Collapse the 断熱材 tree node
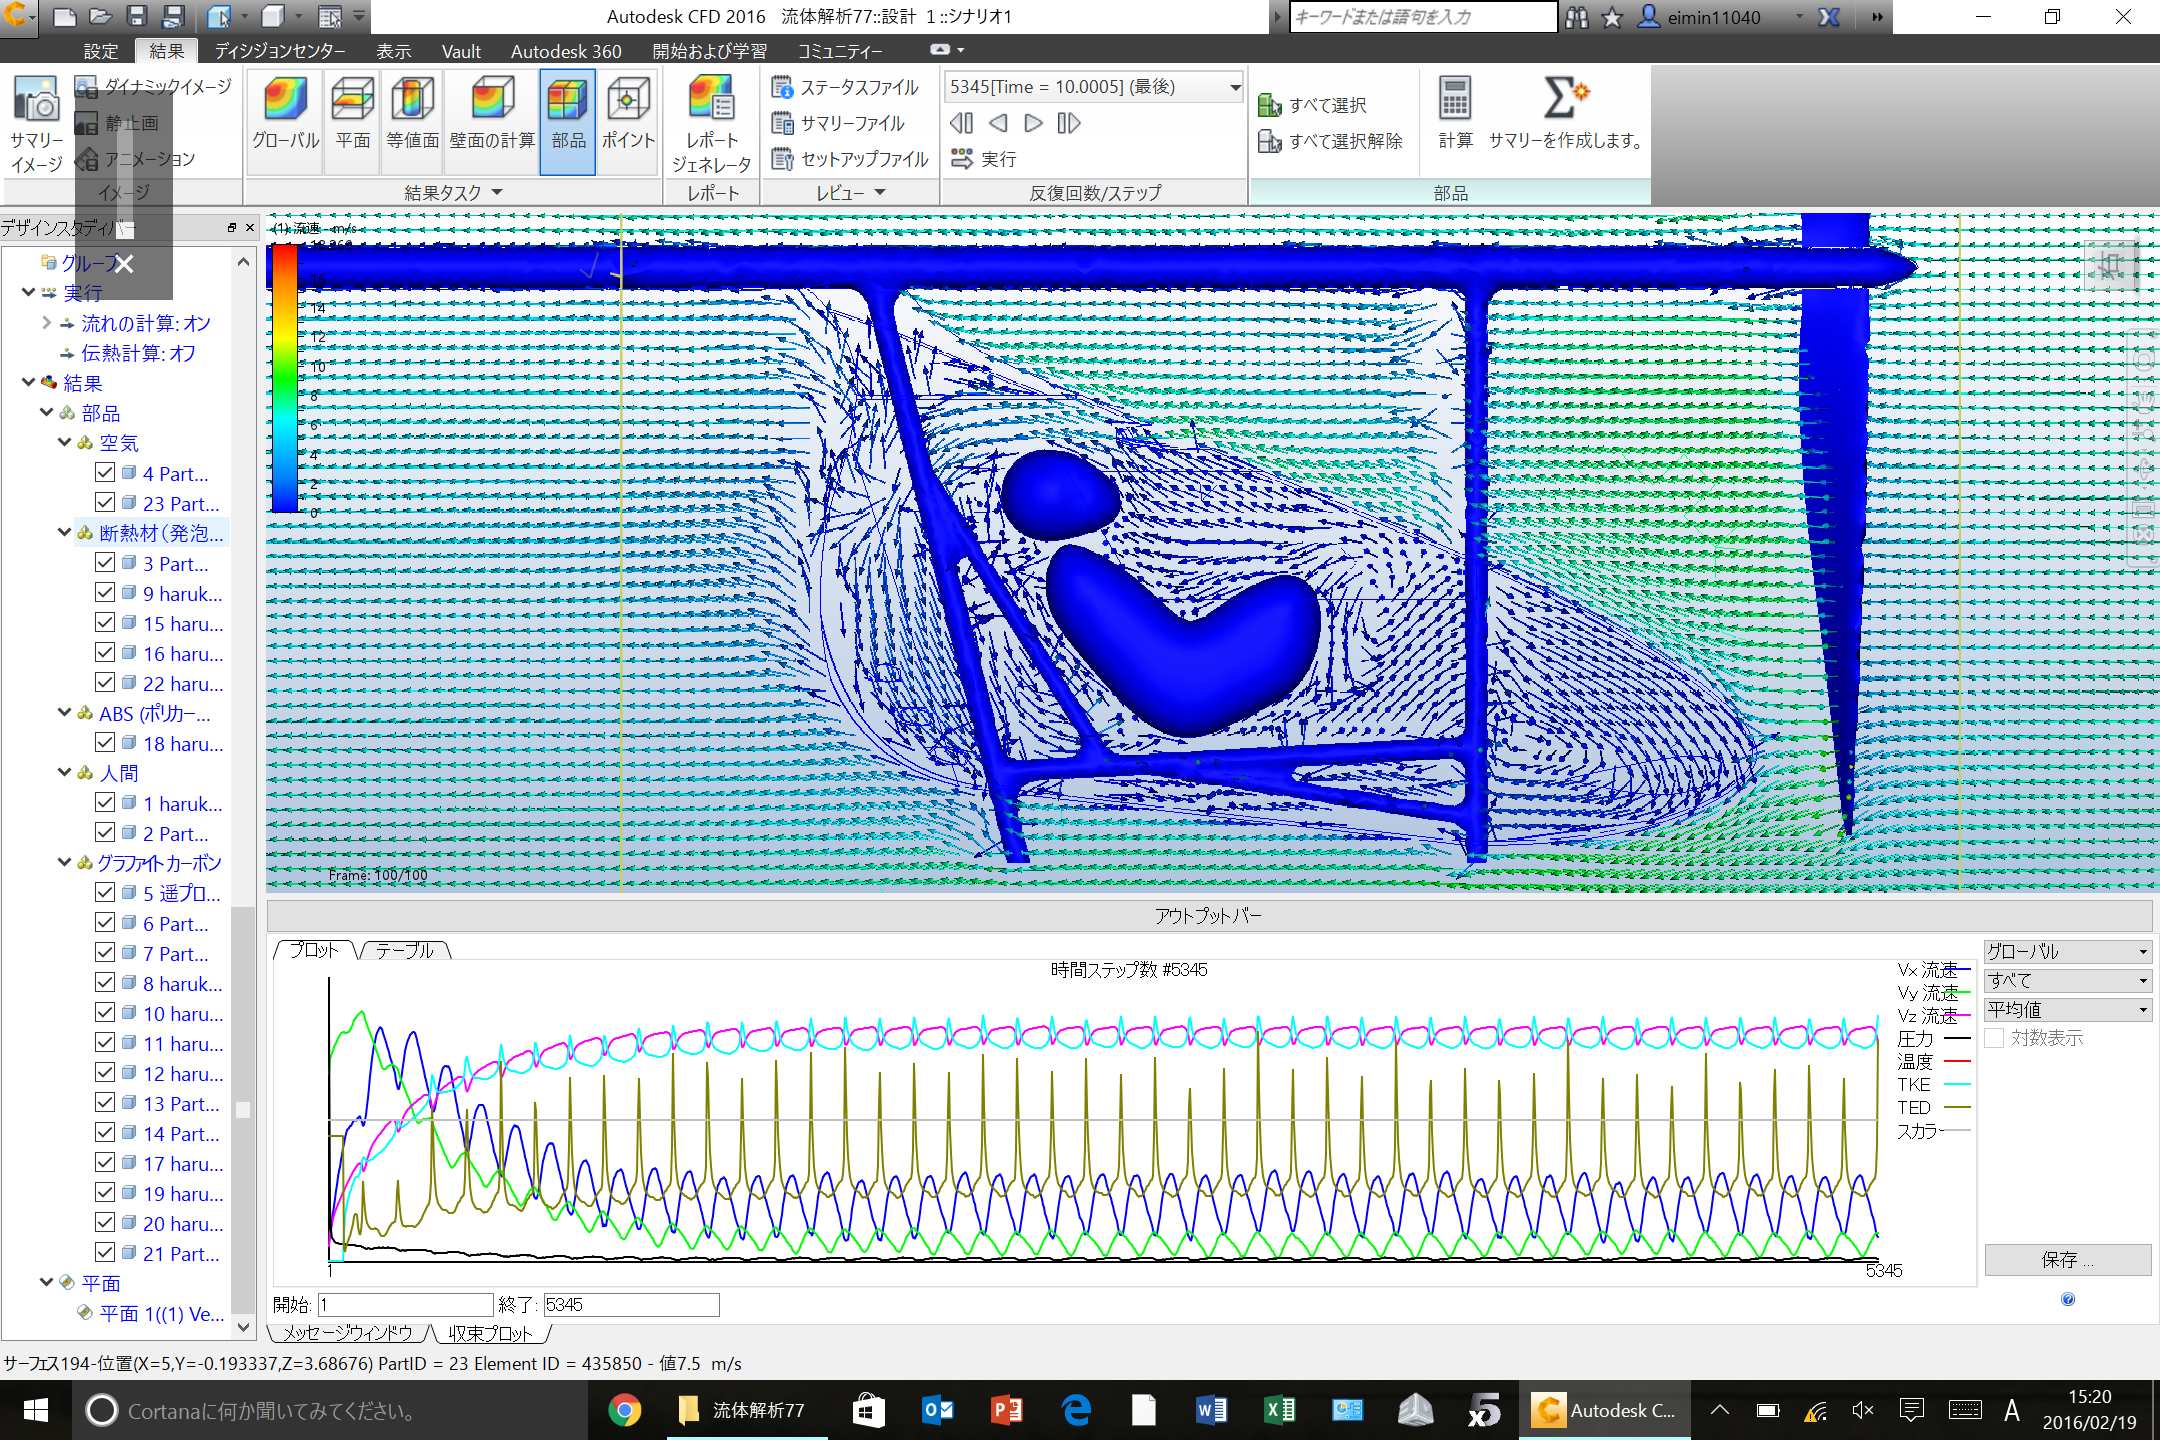The width and height of the screenshot is (2160, 1440). (65, 532)
